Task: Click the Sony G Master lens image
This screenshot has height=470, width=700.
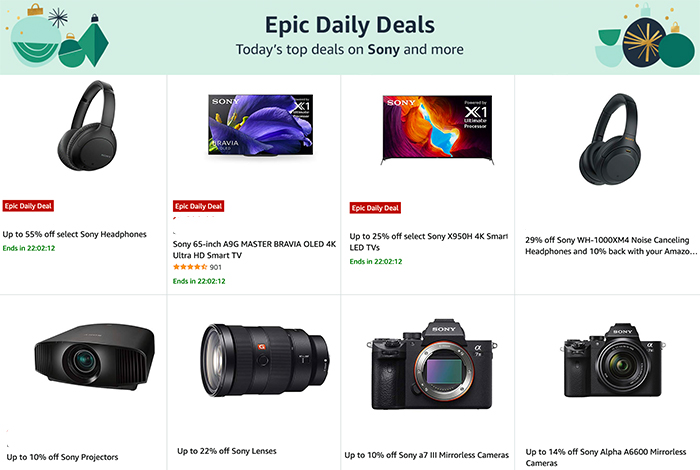Action: click(x=265, y=360)
